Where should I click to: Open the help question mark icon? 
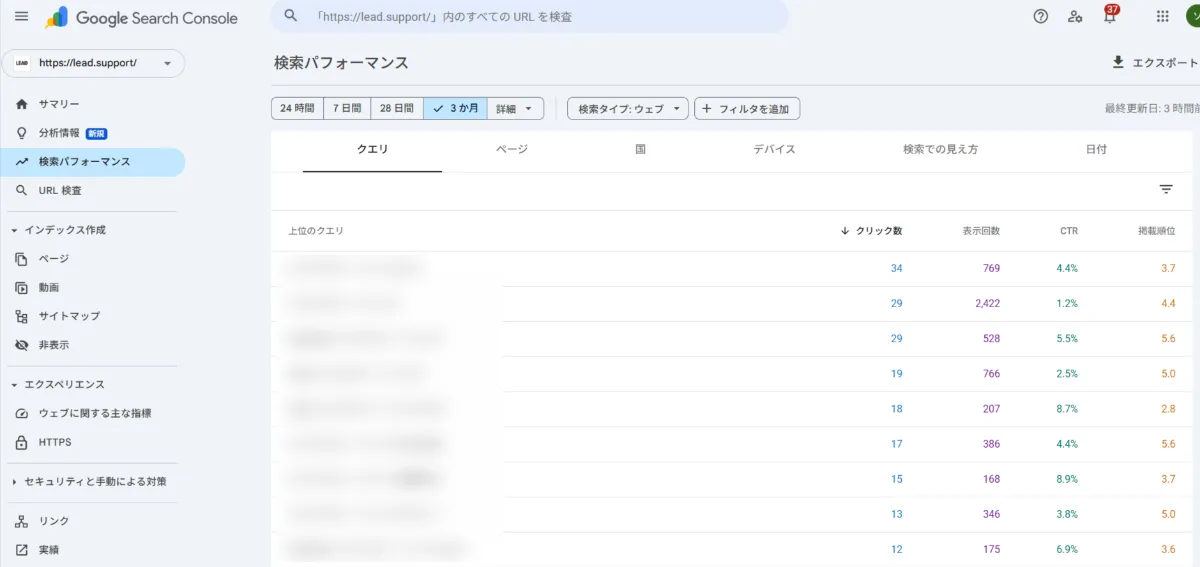coord(1041,16)
